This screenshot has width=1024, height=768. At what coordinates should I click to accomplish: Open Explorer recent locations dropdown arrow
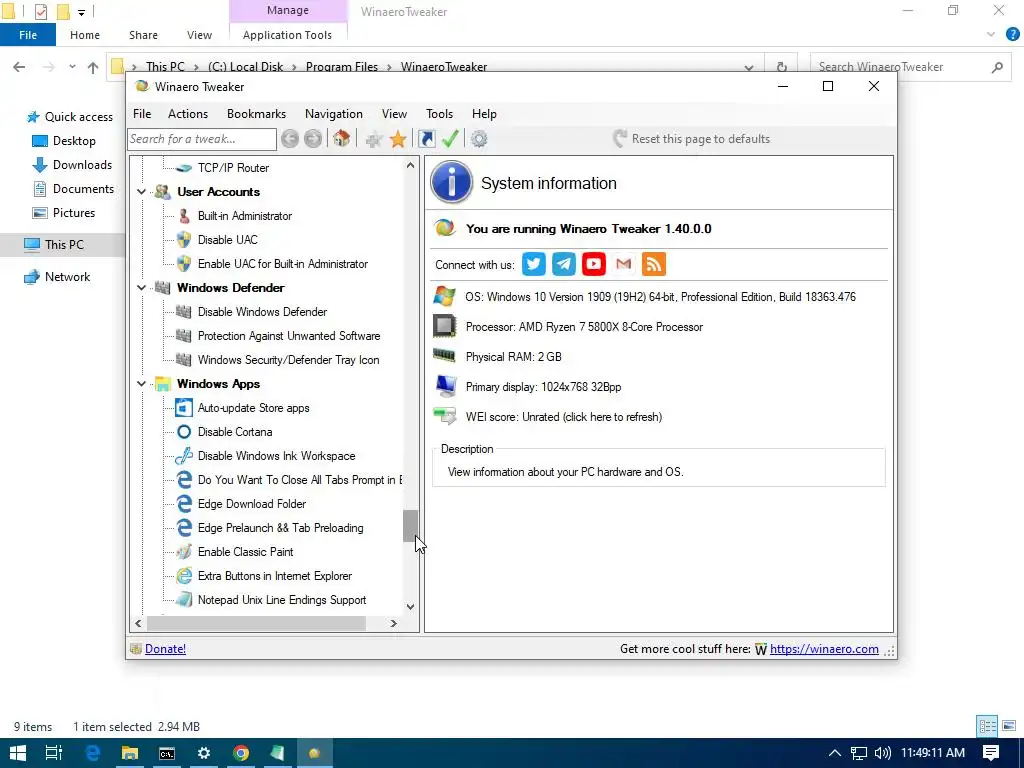pyautogui.click(x=72, y=67)
